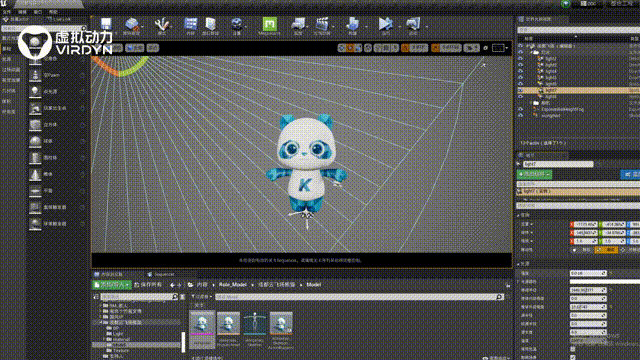Toggle visibility eye for light4

click(520, 71)
